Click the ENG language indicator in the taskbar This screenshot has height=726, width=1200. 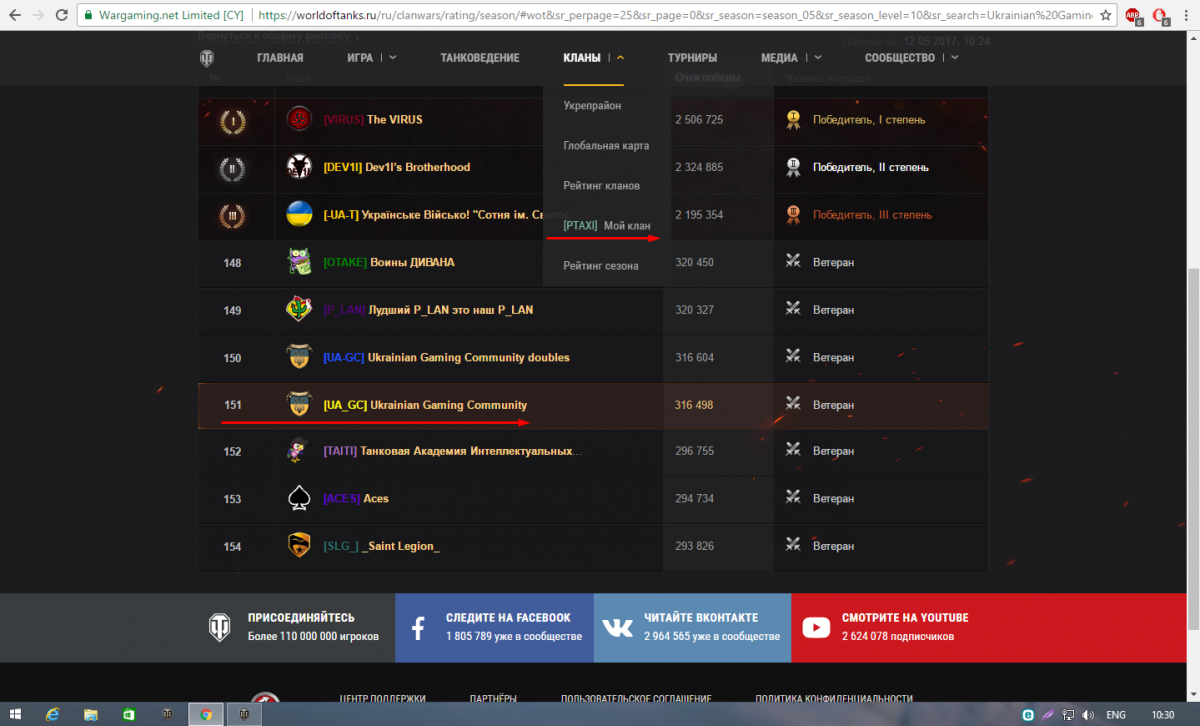click(1115, 714)
